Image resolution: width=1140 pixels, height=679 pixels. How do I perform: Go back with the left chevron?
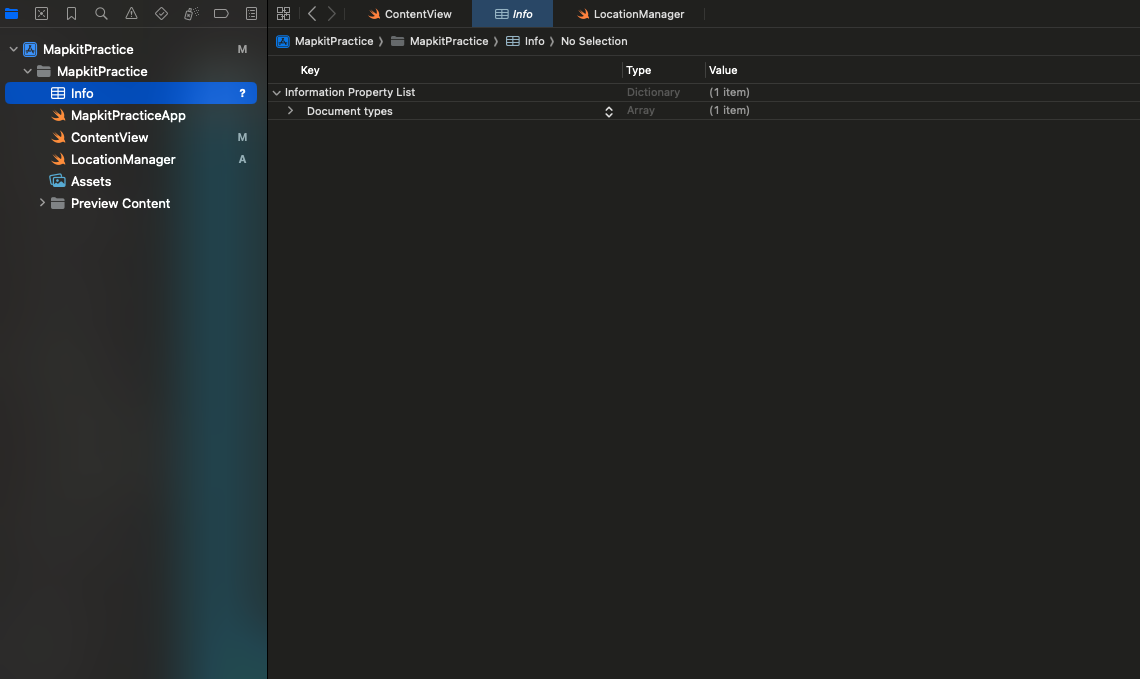point(312,13)
